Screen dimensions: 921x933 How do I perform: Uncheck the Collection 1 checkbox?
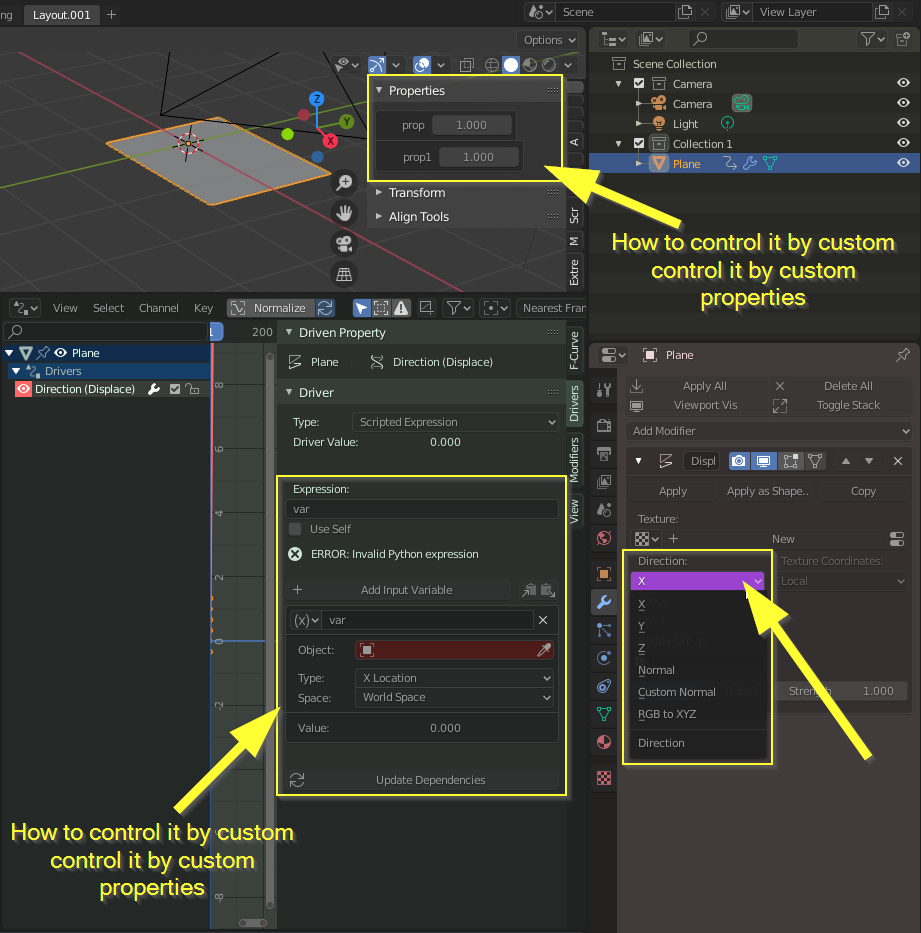pos(639,143)
